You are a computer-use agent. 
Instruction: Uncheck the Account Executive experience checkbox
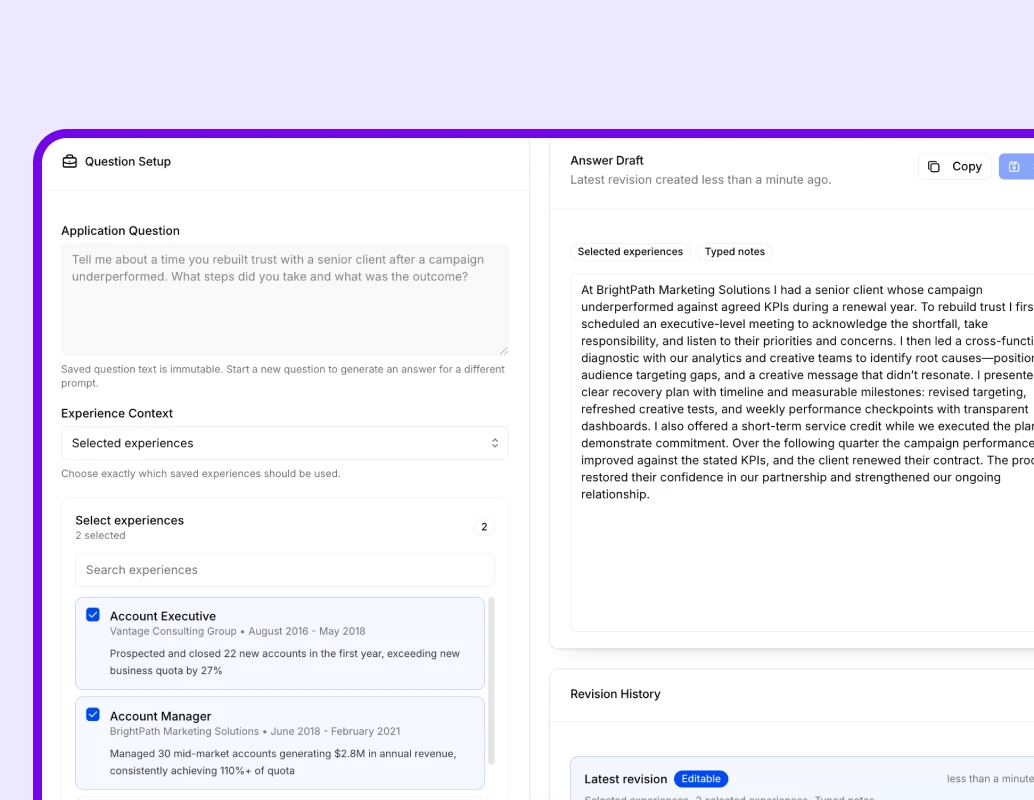coord(93,615)
